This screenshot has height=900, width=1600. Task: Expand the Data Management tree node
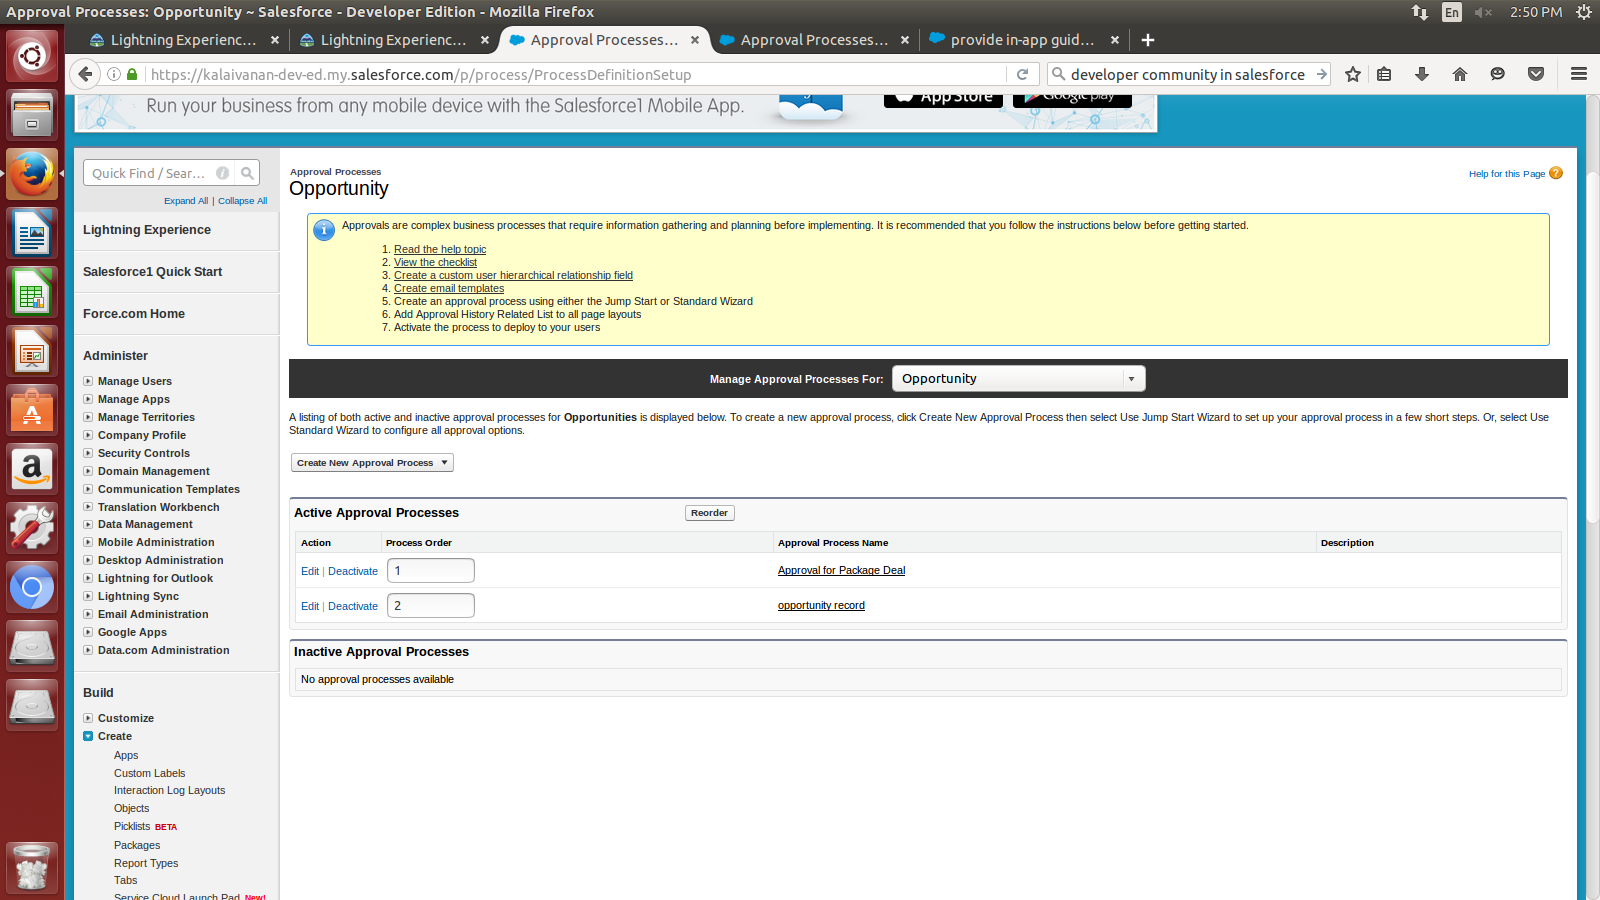(88, 524)
